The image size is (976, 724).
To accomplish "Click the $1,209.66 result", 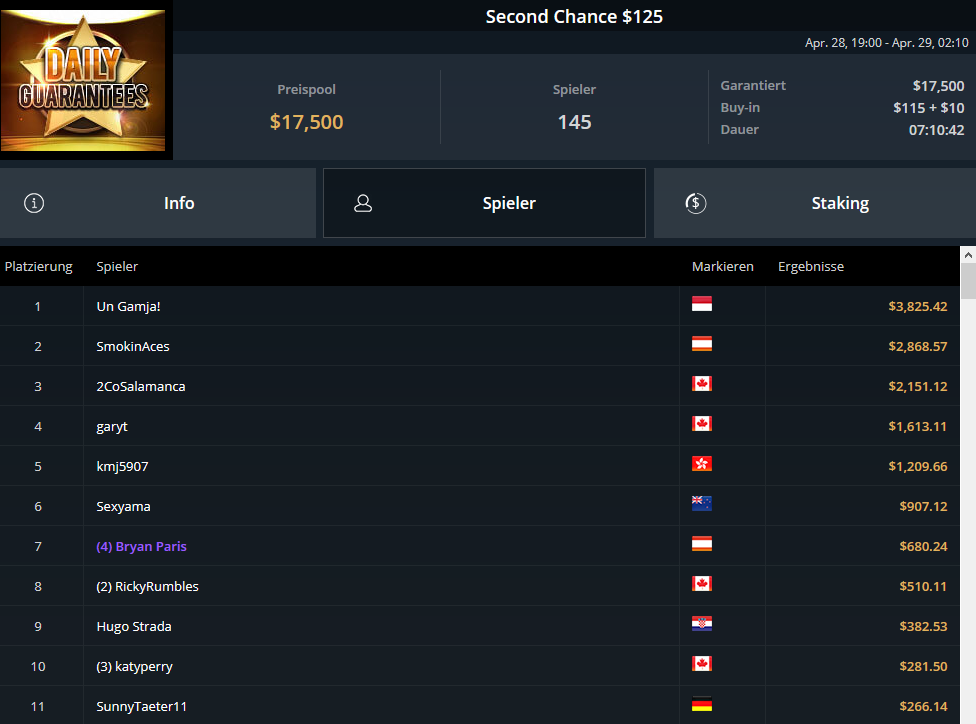I will (x=917, y=466).
